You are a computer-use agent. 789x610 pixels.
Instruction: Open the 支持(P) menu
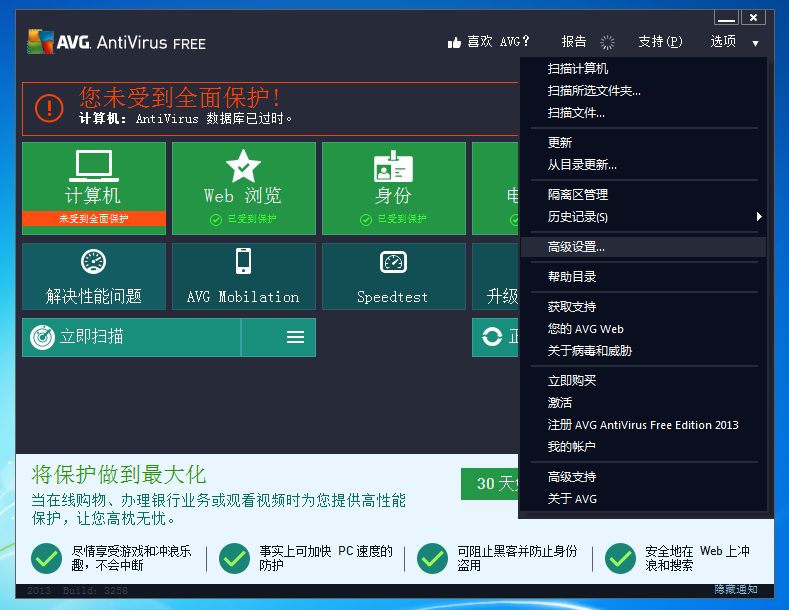pyautogui.click(x=660, y=41)
